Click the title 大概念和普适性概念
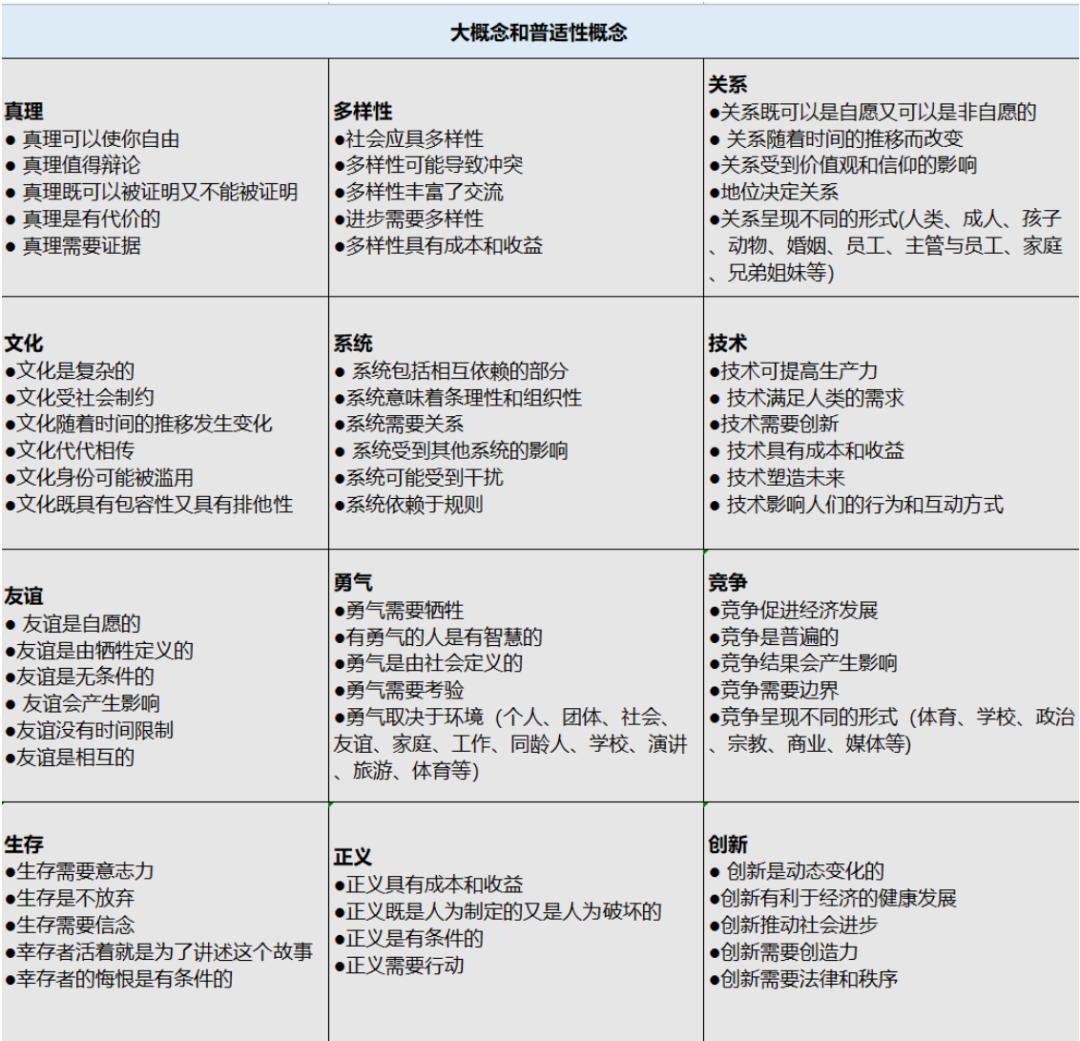This screenshot has height=1041, width=1080. coord(540,32)
